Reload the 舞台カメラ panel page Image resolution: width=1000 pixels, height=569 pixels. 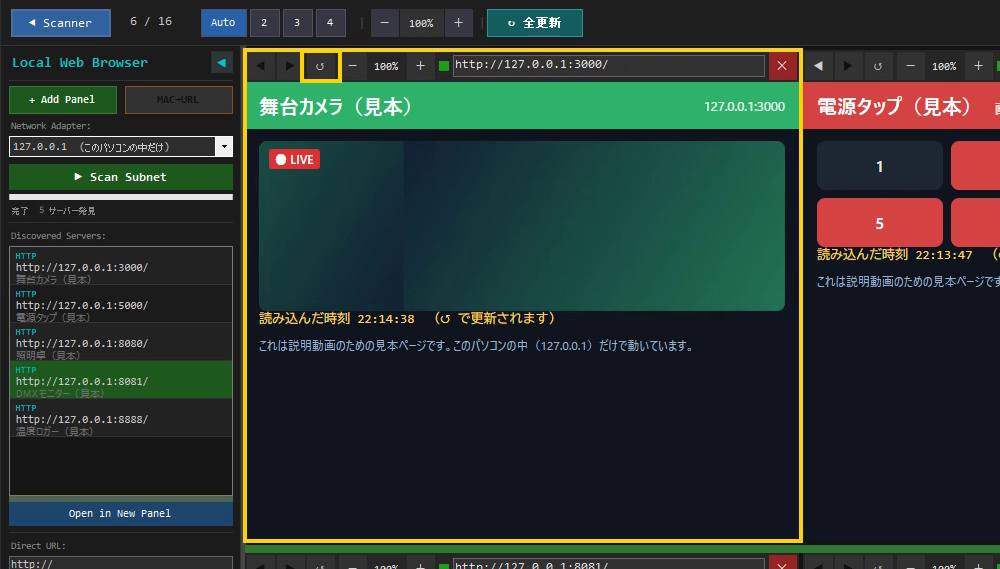click(x=320, y=66)
